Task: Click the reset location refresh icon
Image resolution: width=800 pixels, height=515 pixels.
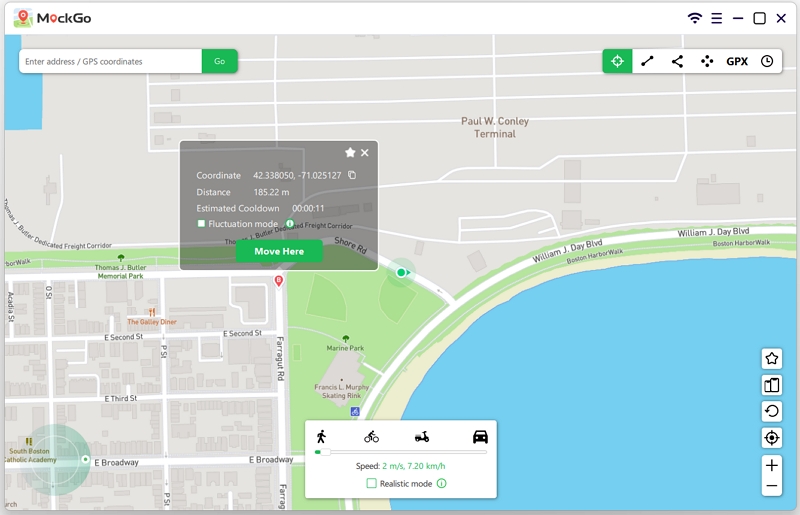Action: click(771, 411)
